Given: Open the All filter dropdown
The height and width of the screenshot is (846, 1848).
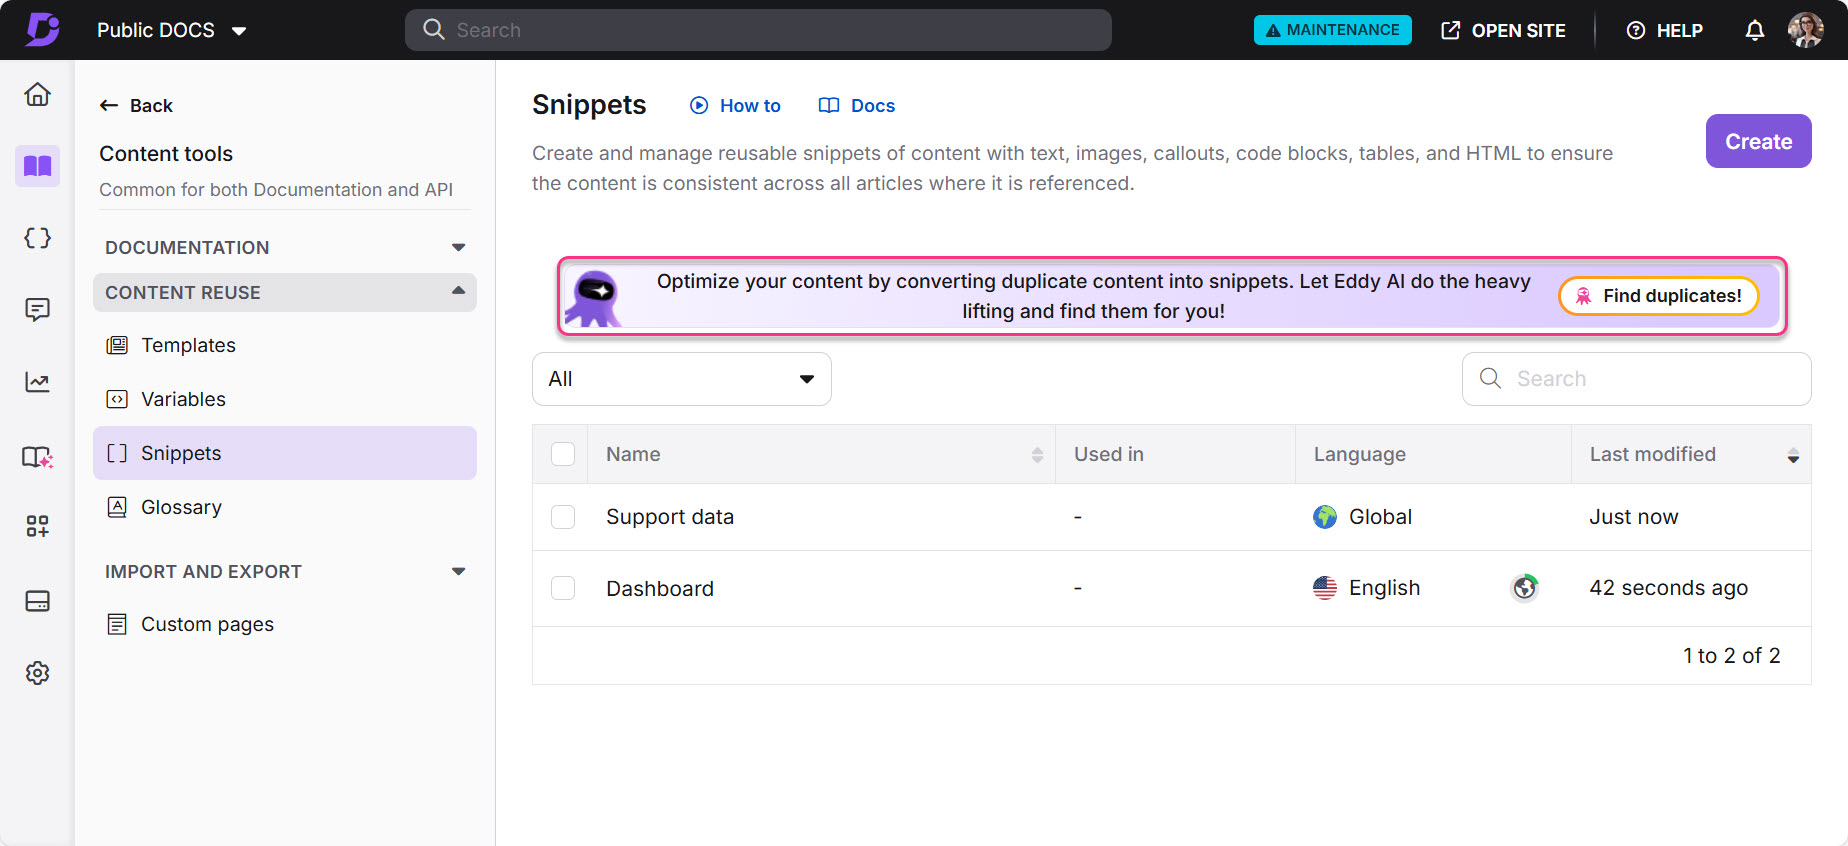Looking at the screenshot, I should (682, 379).
